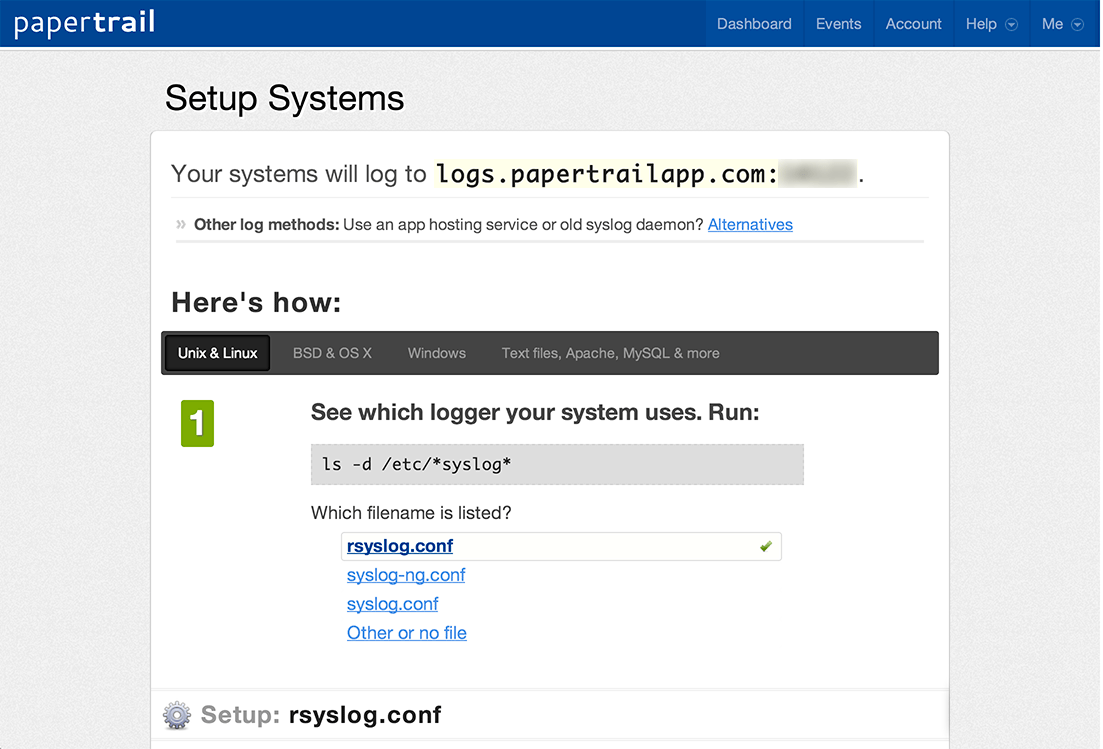Switch to the Windows tab

tap(437, 353)
